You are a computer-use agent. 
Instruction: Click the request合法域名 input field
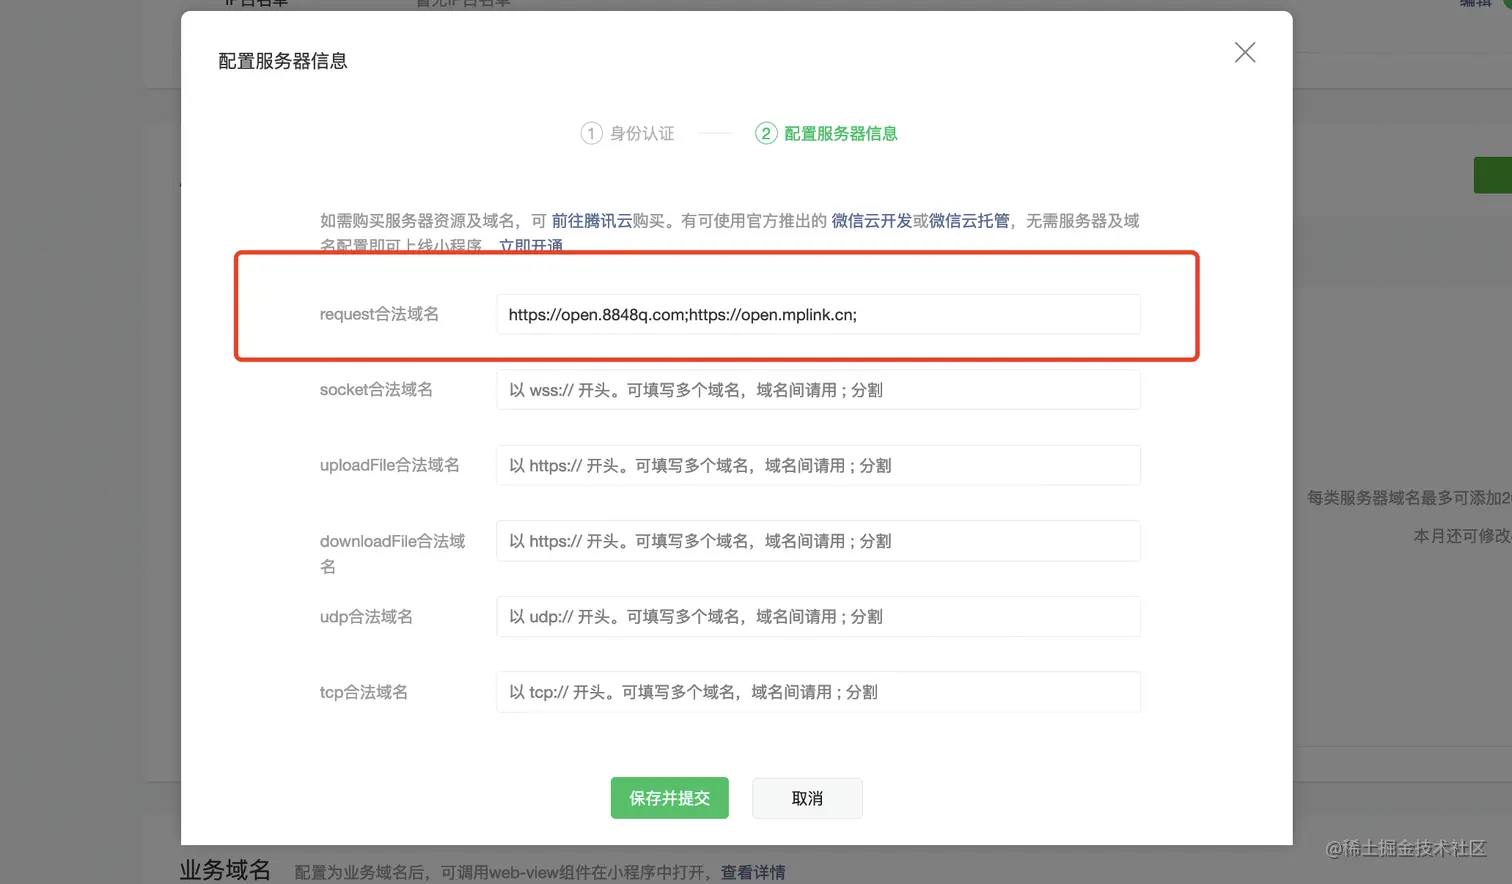(818, 314)
